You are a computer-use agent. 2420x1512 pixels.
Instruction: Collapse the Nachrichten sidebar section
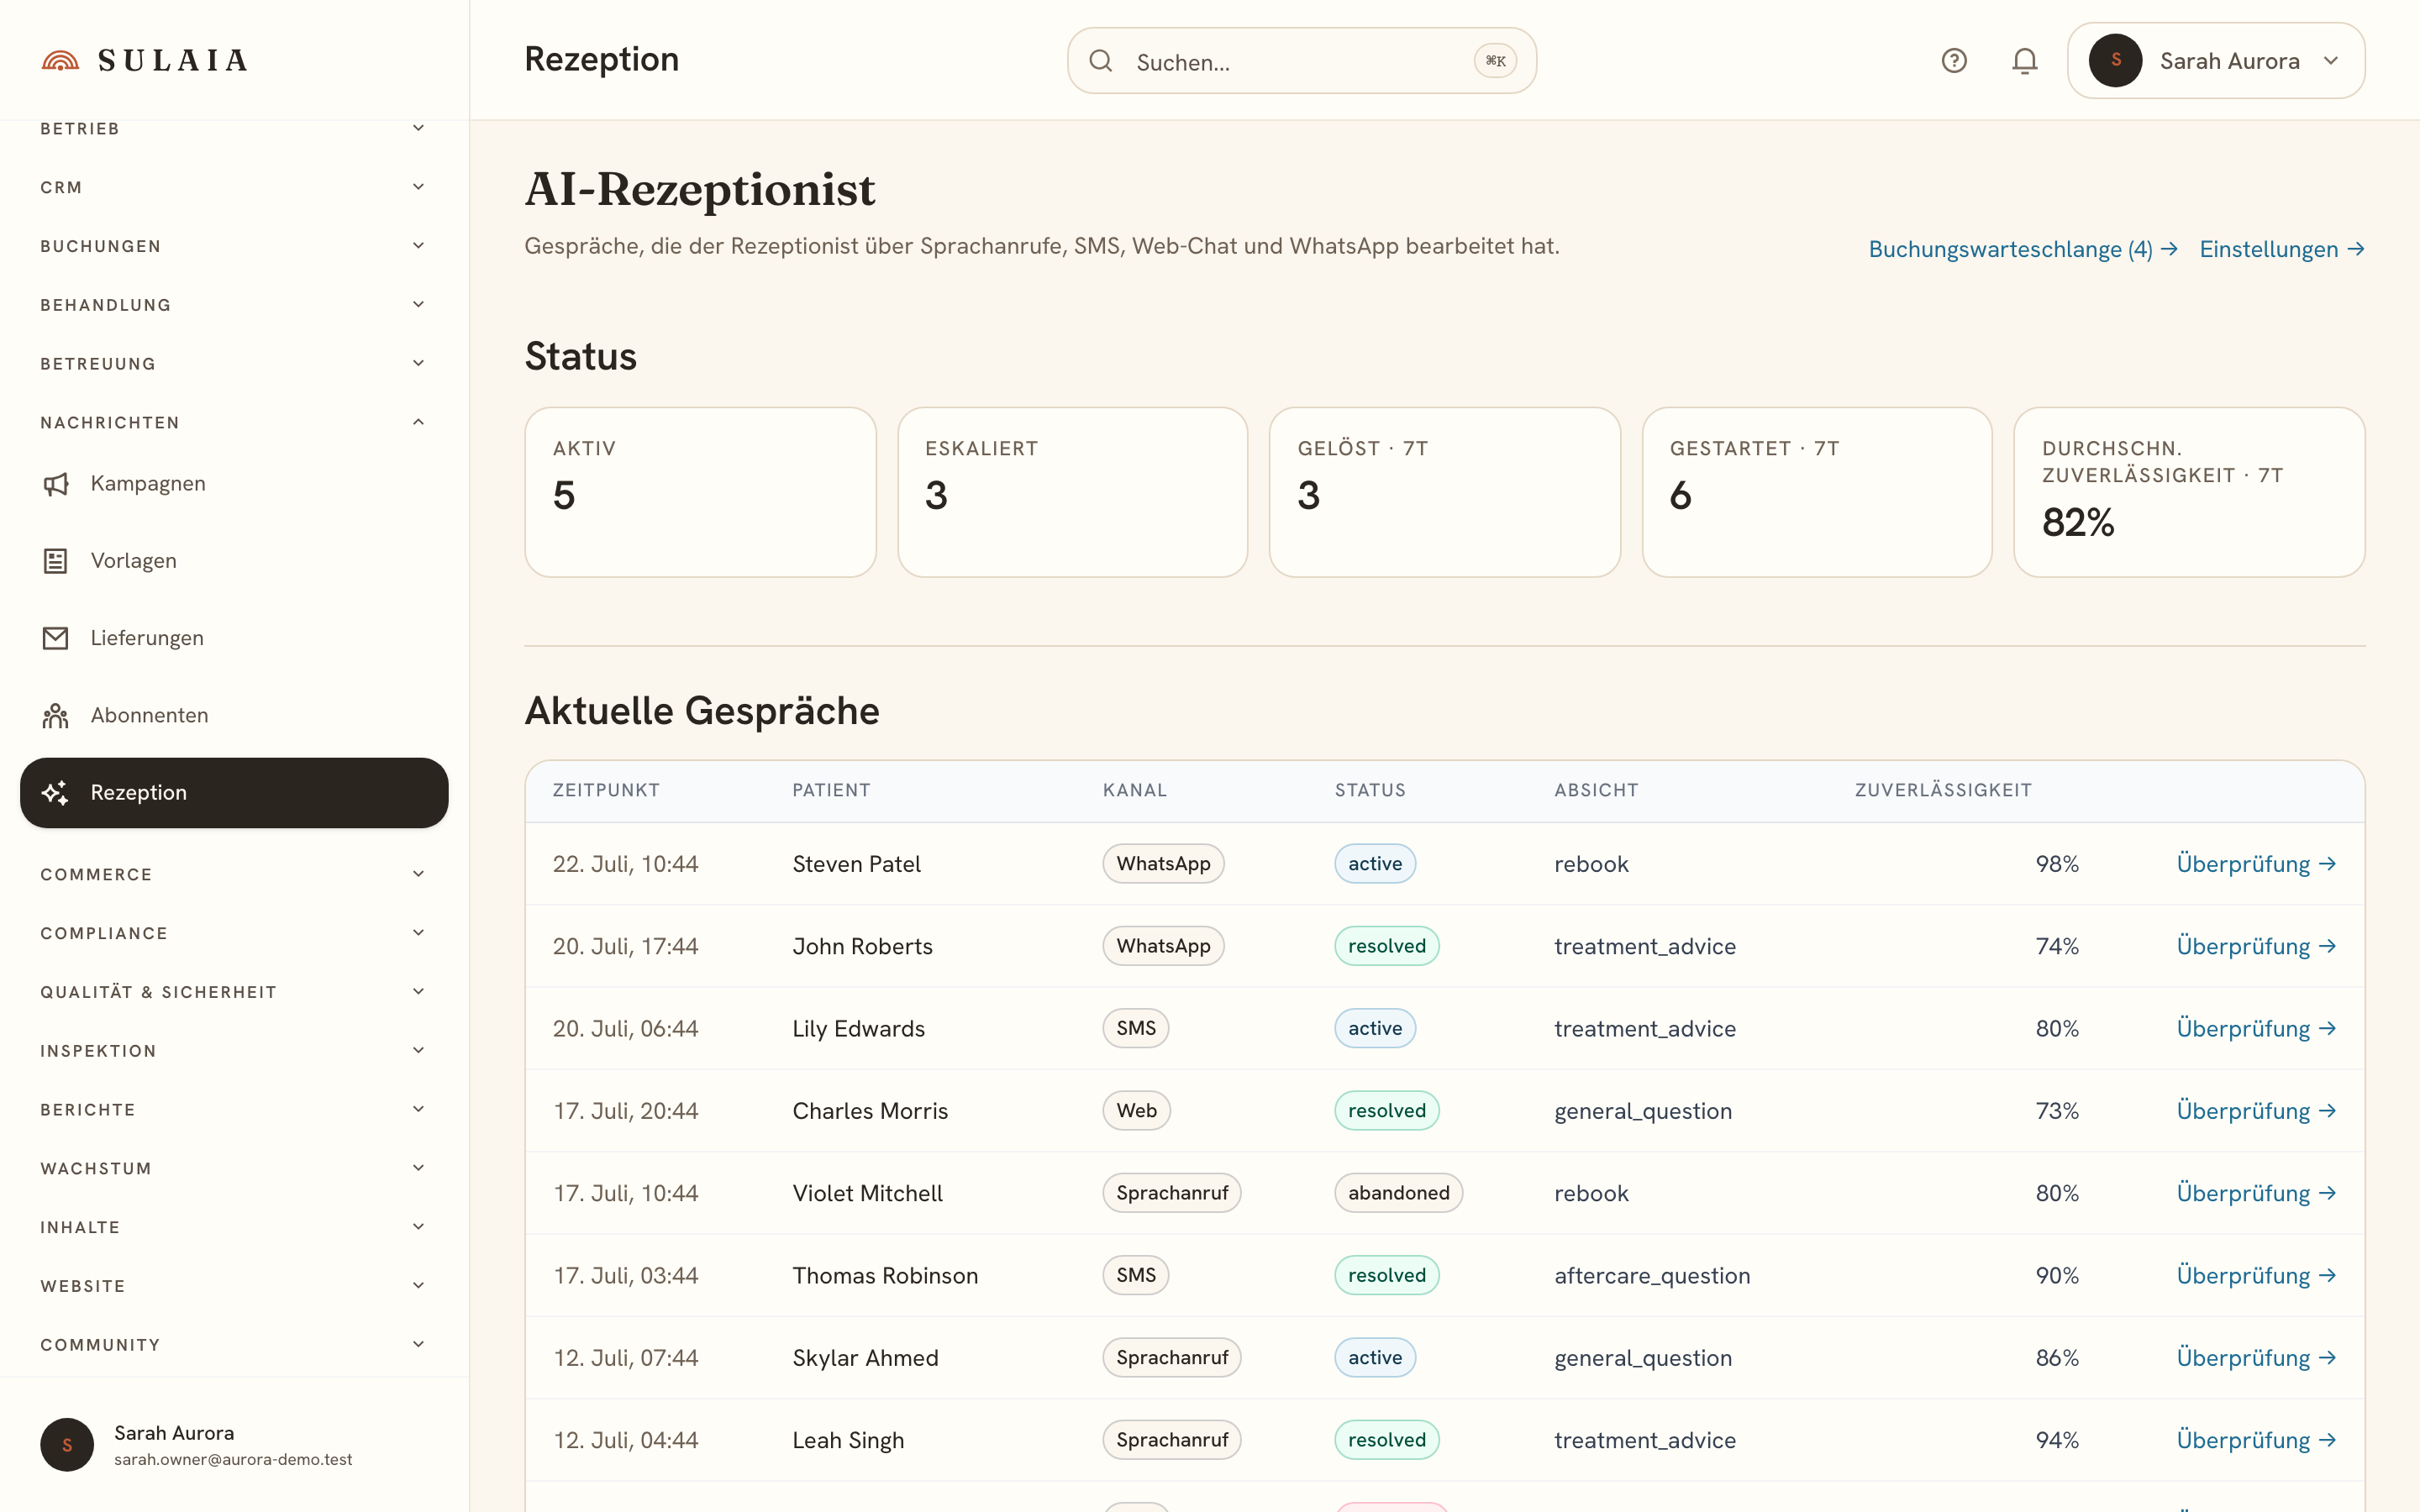pos(234,423)
